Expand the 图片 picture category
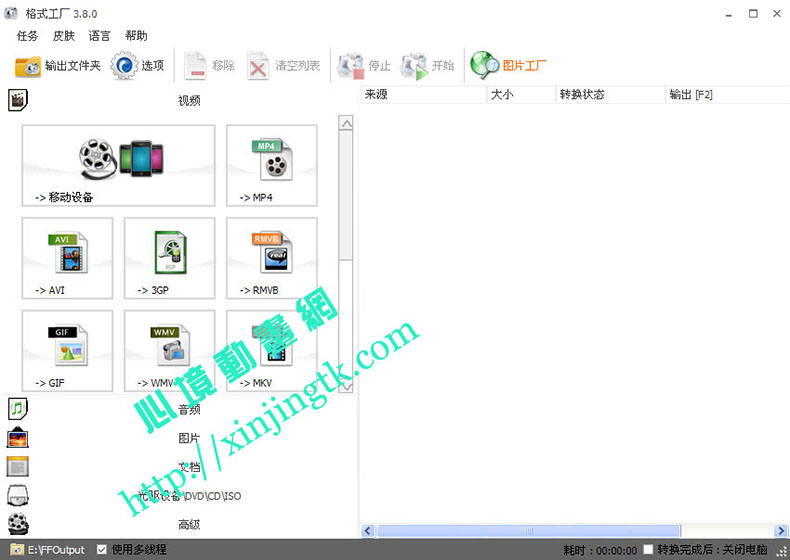Viewport: 790px width, 560px height. 189,438
